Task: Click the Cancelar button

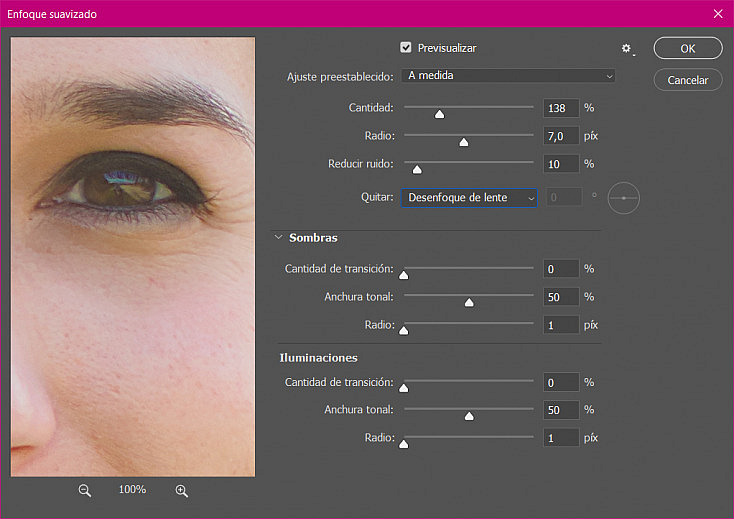Action: tap(688, 80)
